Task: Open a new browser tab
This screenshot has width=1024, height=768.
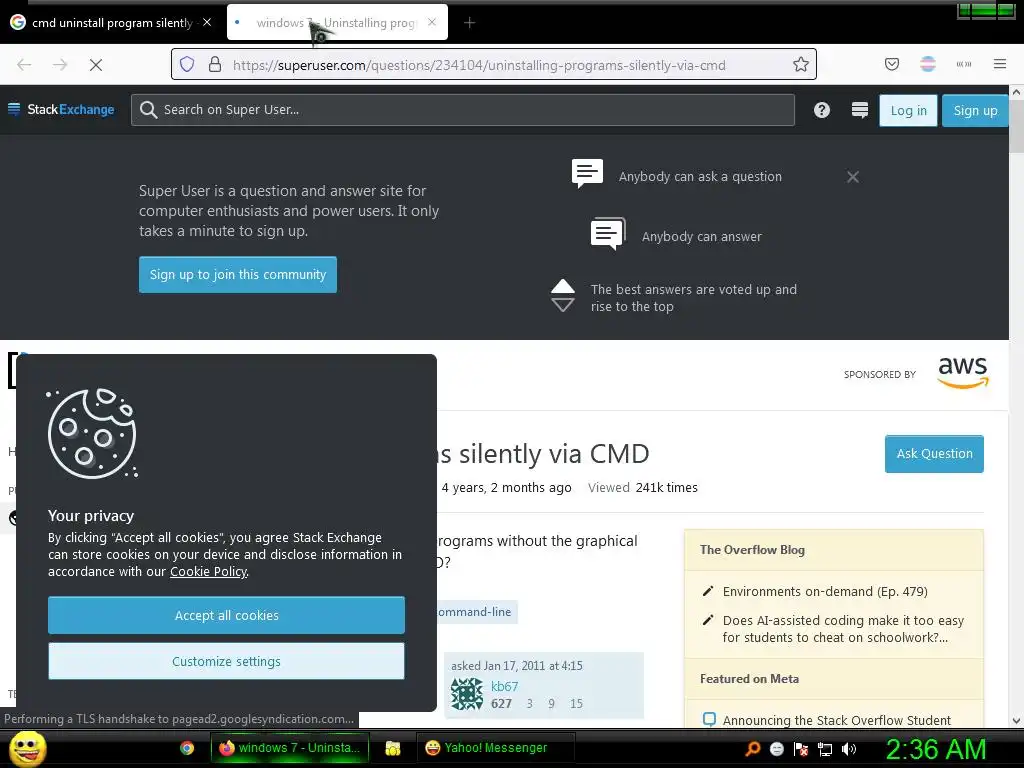Action: (x=470, y=23)
